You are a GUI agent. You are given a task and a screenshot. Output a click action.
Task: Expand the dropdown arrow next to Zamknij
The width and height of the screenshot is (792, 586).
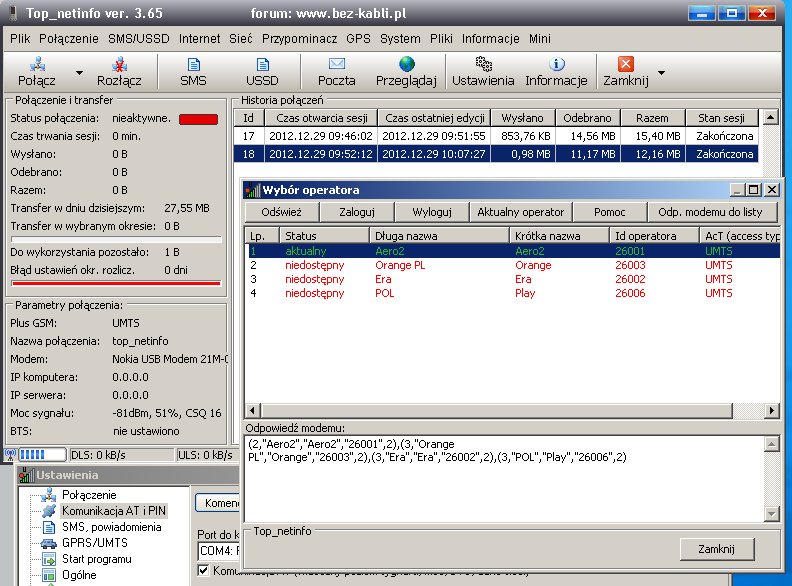(661, 73)
